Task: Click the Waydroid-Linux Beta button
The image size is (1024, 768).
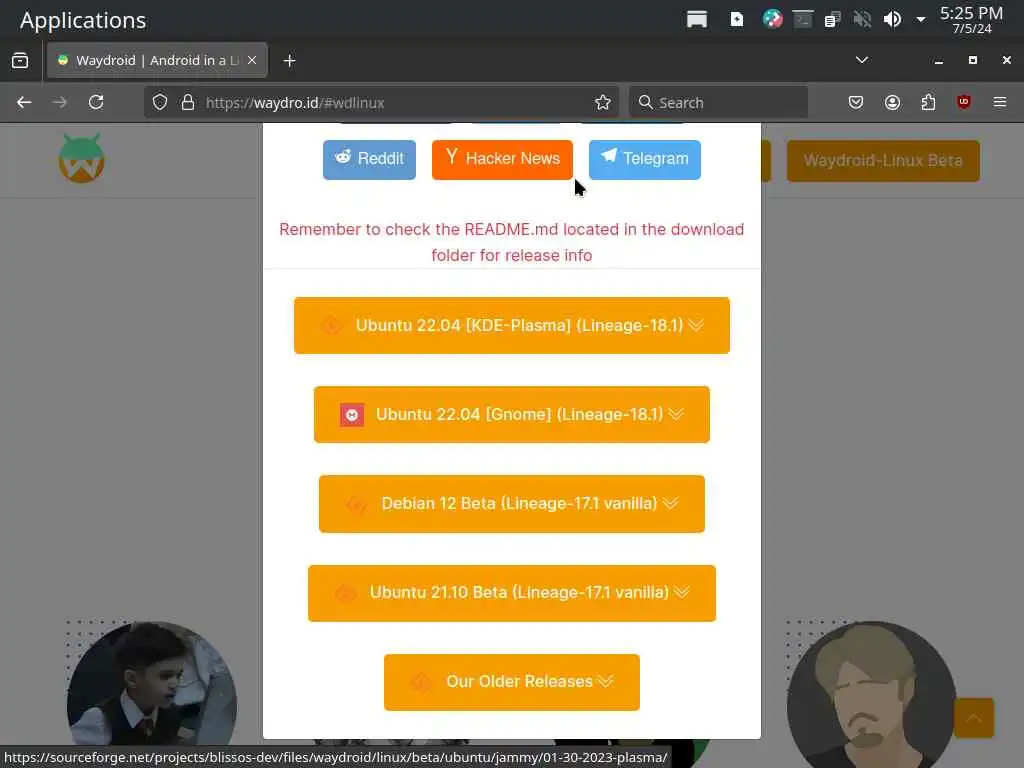Action: point(883,161)
